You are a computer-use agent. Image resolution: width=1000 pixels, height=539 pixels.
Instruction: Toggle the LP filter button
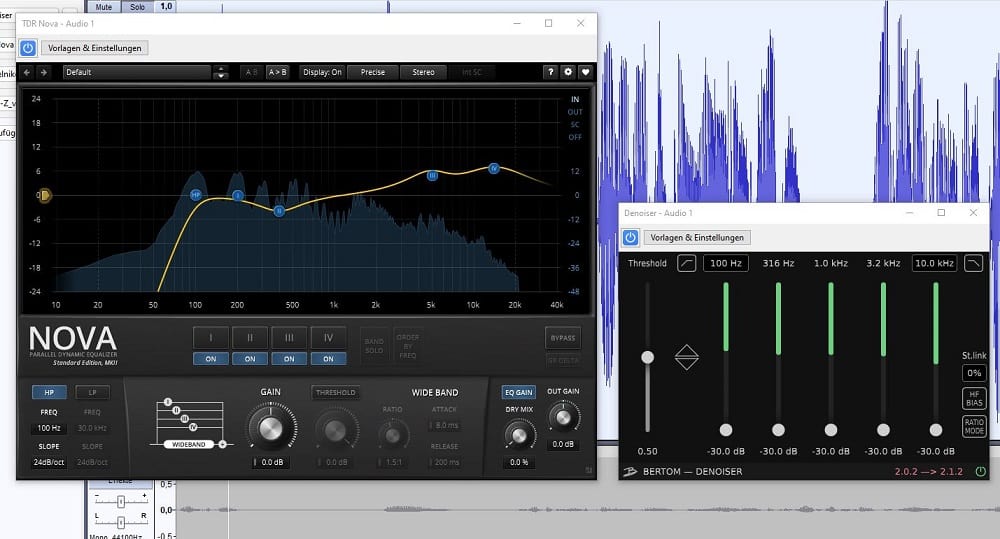(x=92, y=392)
